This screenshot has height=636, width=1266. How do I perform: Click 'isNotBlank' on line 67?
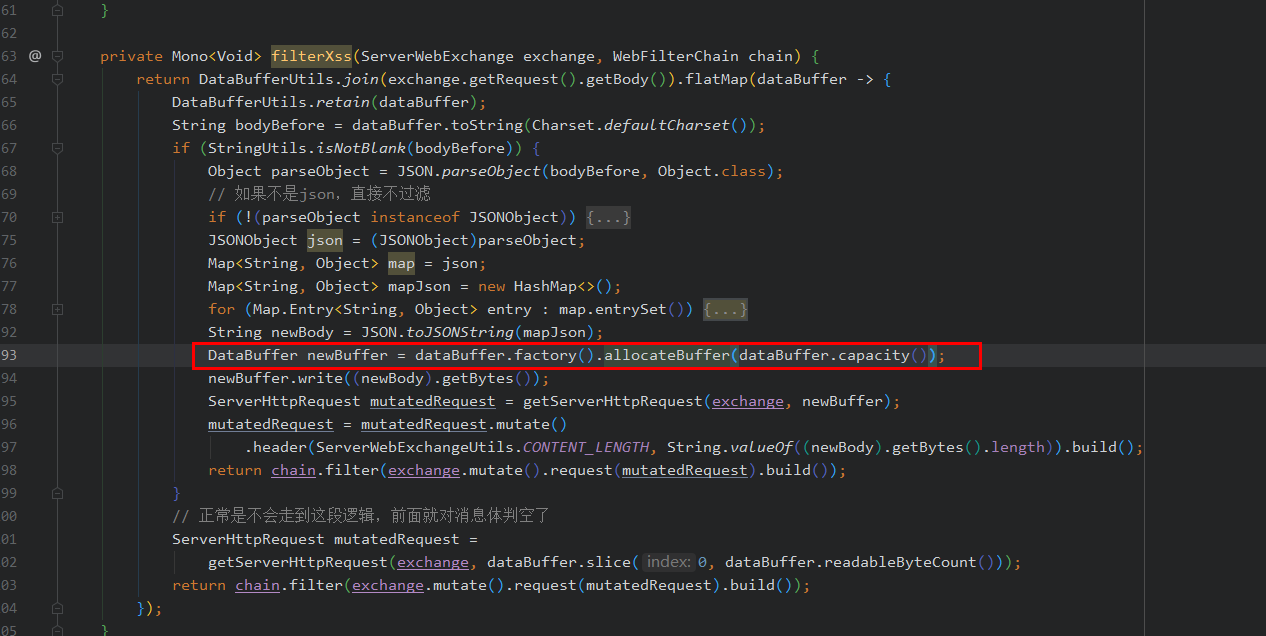361,148
